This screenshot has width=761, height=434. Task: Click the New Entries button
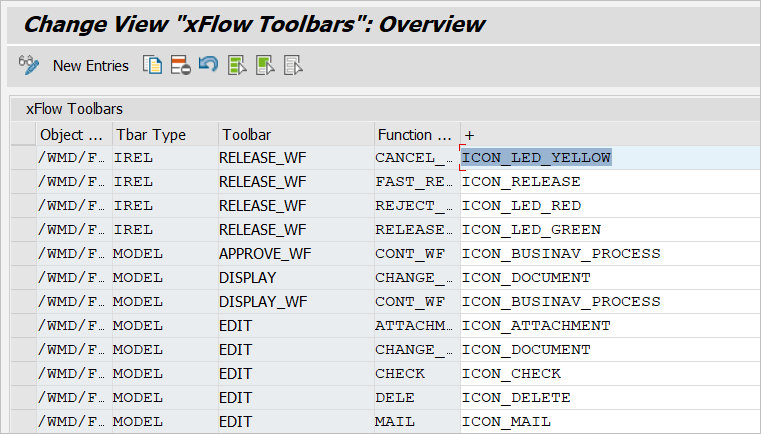(x=90, y=66)
